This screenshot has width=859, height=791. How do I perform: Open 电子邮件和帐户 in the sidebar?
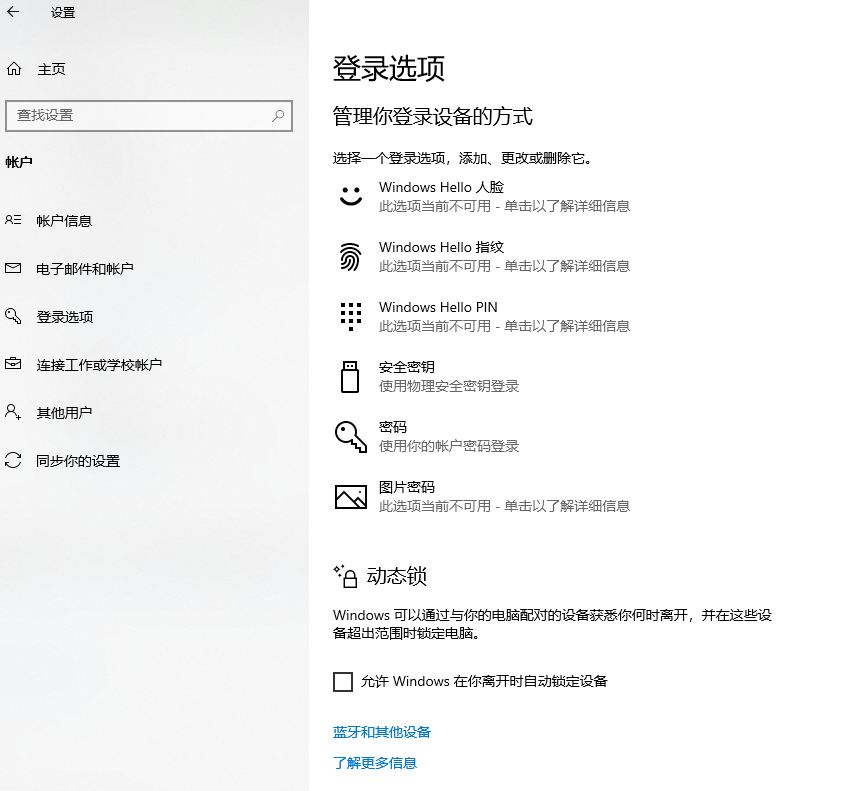tap(85, 269)
